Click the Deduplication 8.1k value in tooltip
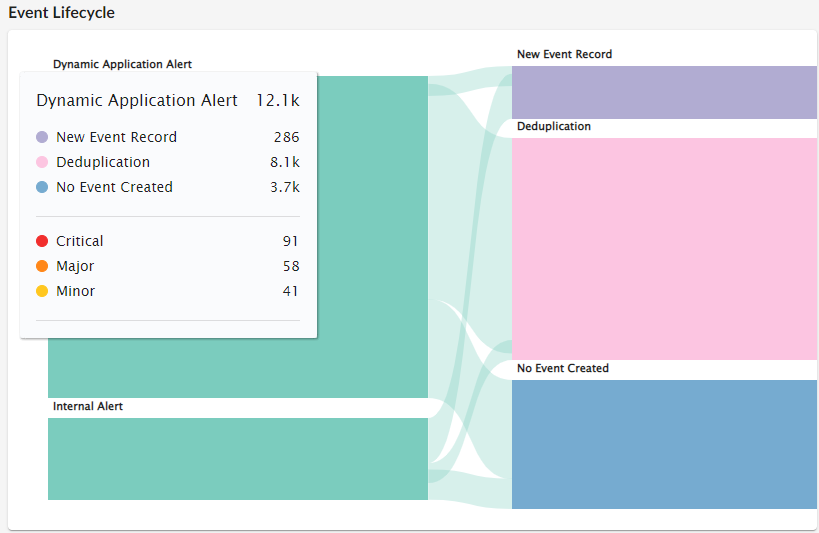Viewport: 819px width, 533px height. (286, 162)
